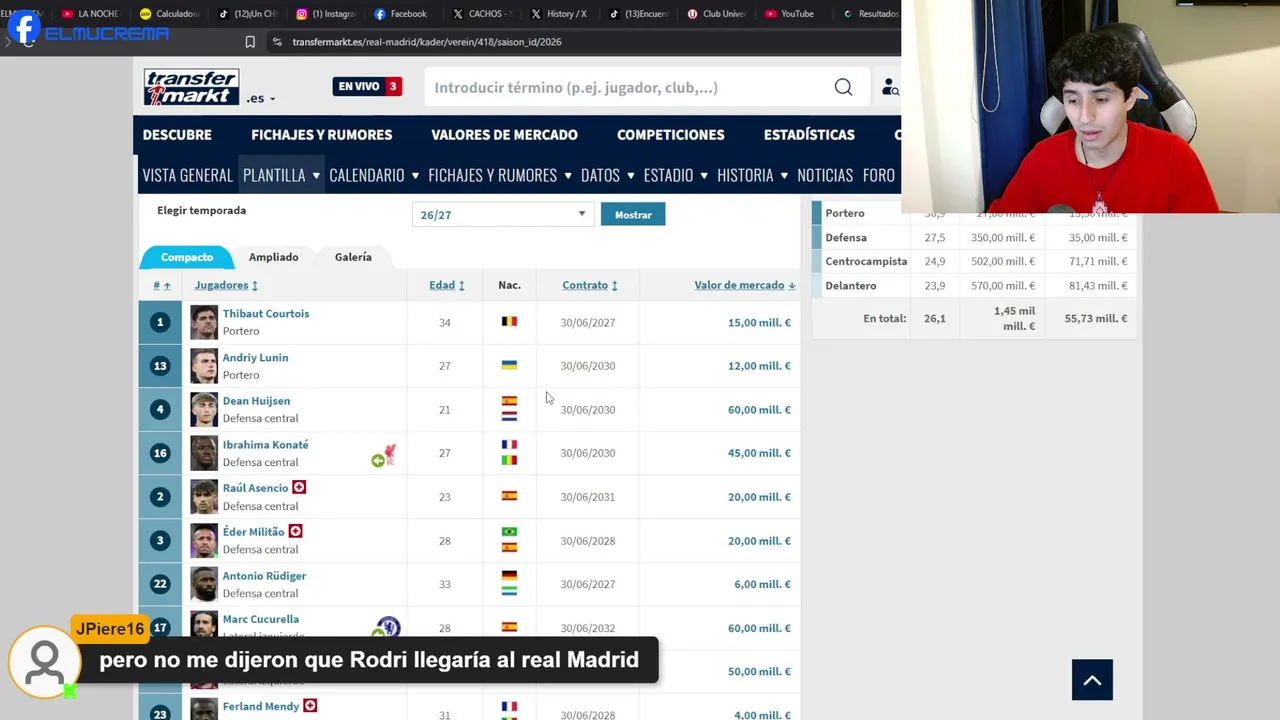
Task: Open site information icon in address bar
Action: pyautogui.click(x=277, y=42)
